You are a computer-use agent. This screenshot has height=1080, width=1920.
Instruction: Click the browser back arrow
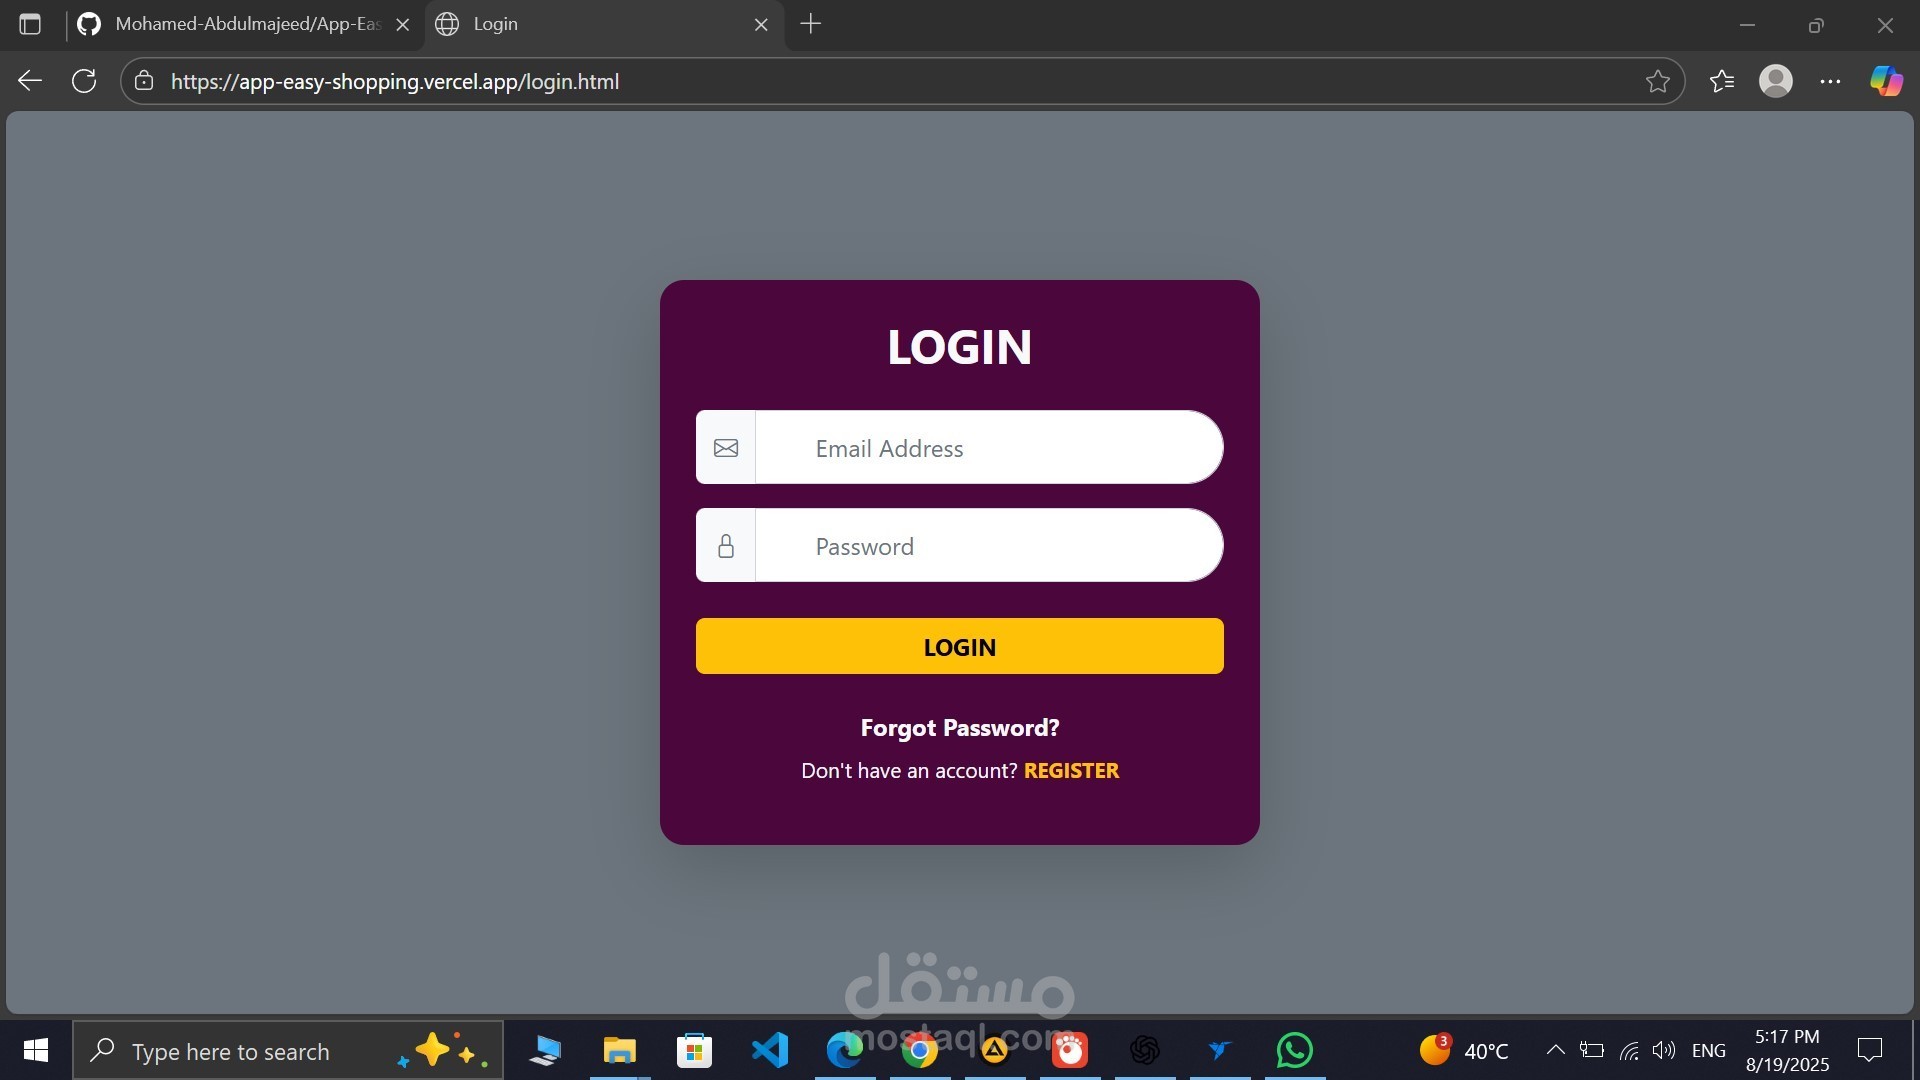30,81
